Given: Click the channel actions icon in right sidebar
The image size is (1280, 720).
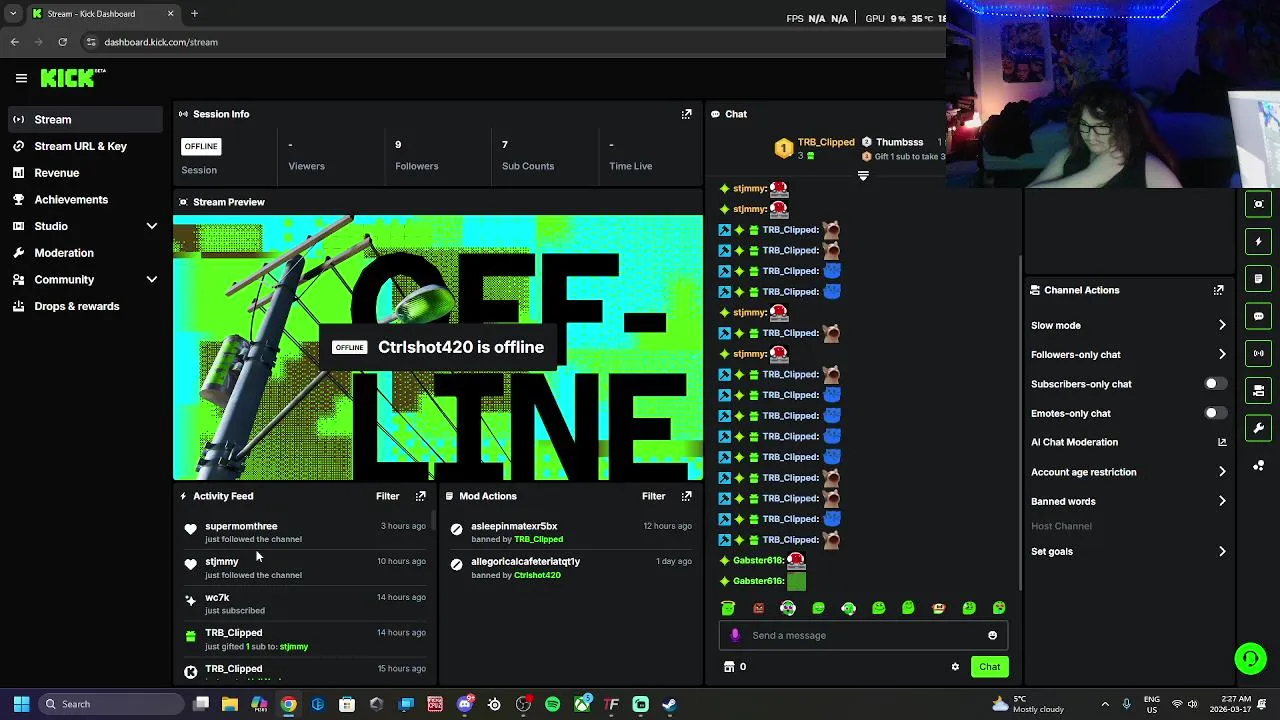Looking at the screenshot, I should click(1258, 390).
